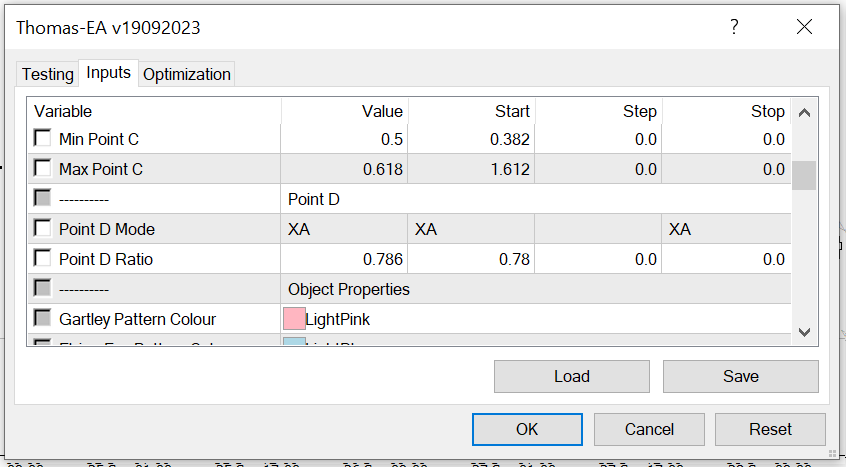The width and height of the screenshot is (846, 467).
Task: Tick the Max Point C checkbox
Action: pyautogui.click(x=42, y=168)
